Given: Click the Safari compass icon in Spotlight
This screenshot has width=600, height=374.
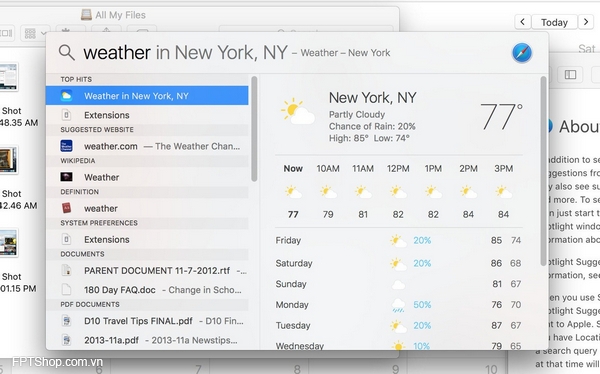Looking at the screenshot, I should point(522,53).
